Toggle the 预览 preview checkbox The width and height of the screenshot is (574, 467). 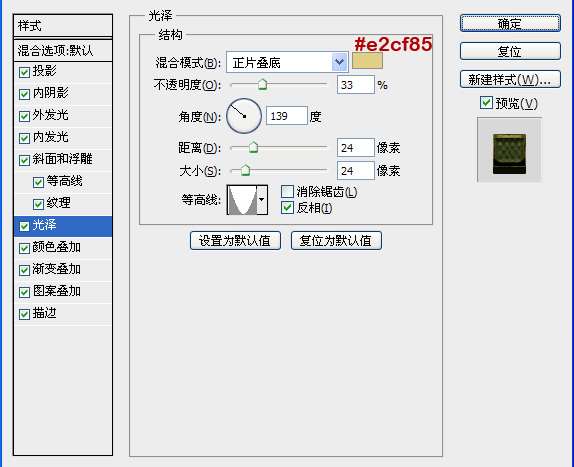pos(486,103)
